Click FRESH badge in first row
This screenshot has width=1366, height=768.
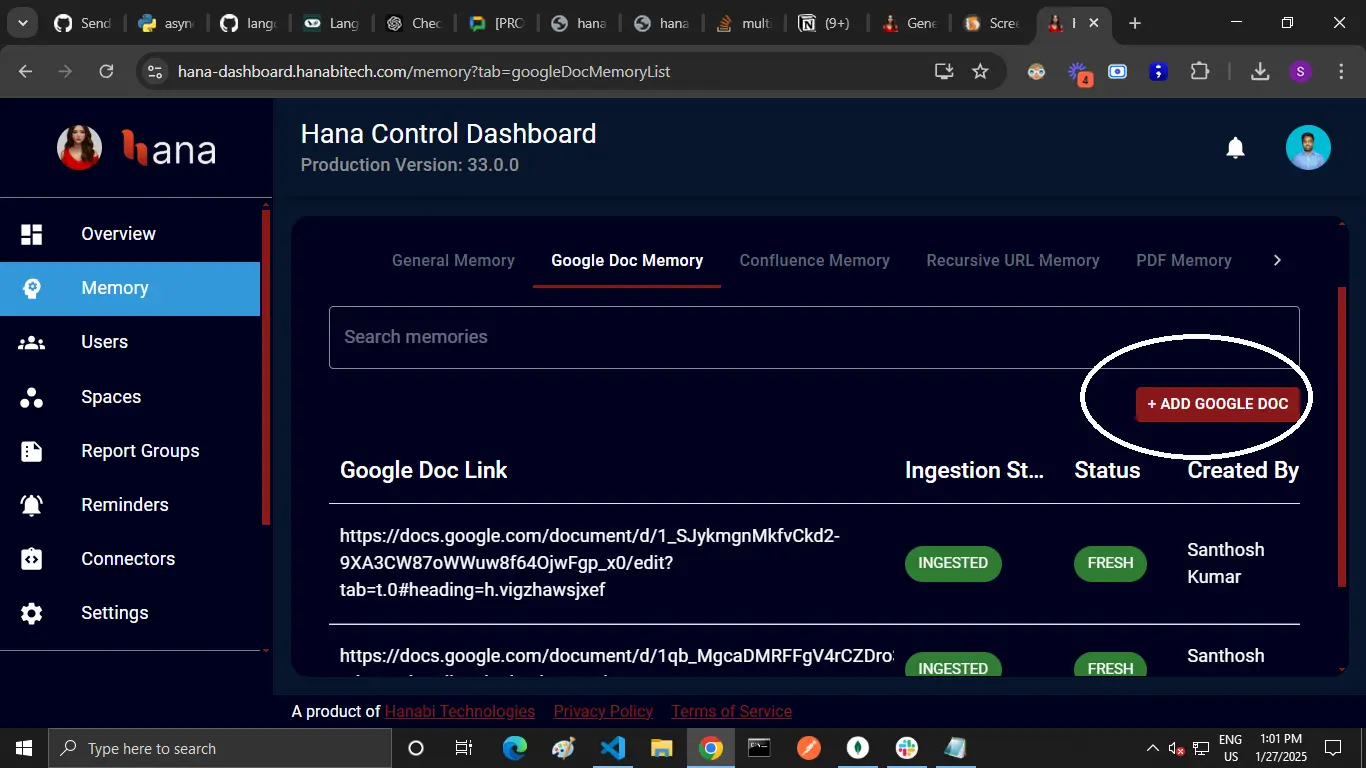(1110, 563)
